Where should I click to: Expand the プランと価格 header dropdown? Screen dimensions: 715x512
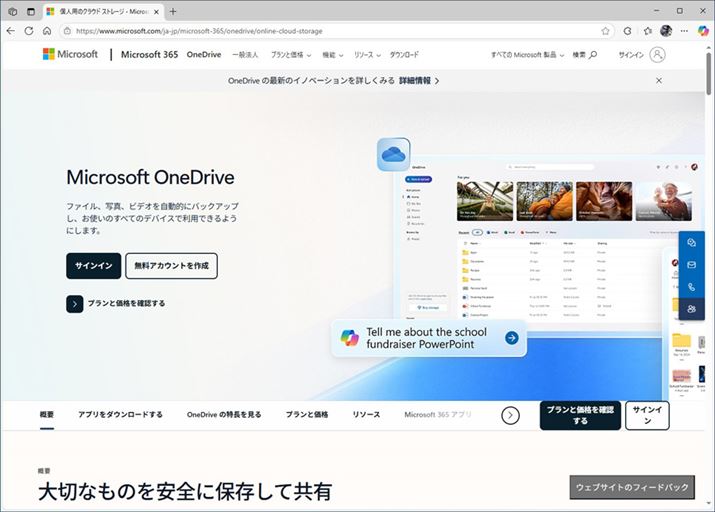pos(291,55)
